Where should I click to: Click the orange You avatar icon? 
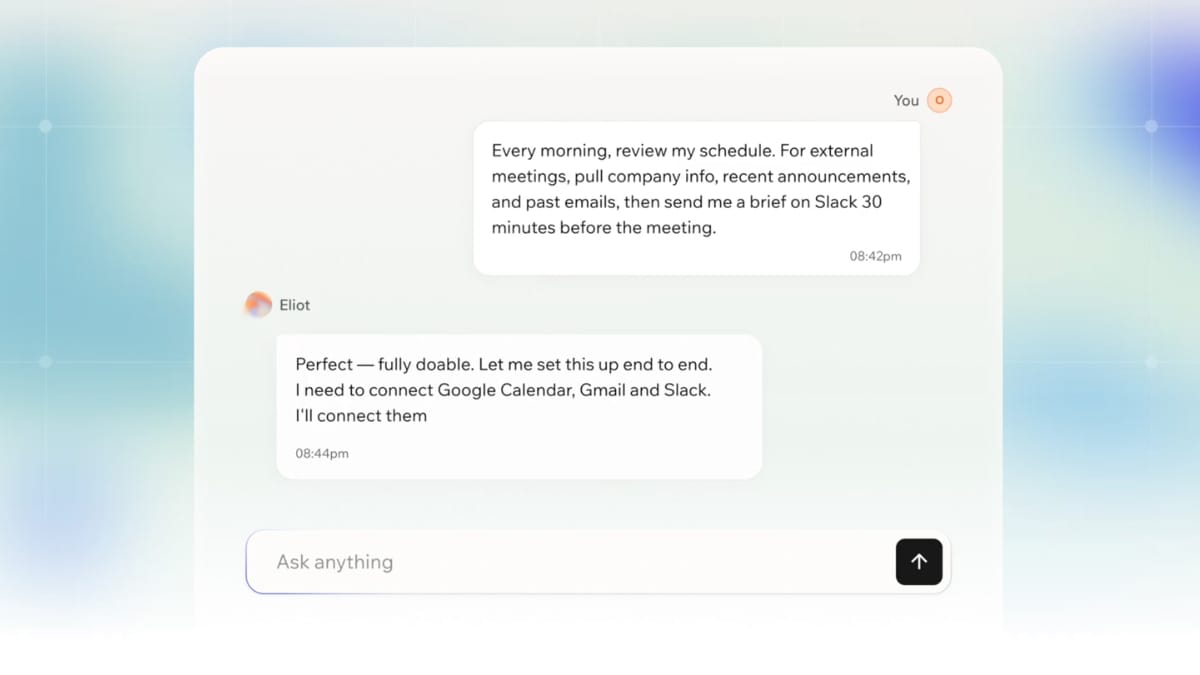(939, 100)
